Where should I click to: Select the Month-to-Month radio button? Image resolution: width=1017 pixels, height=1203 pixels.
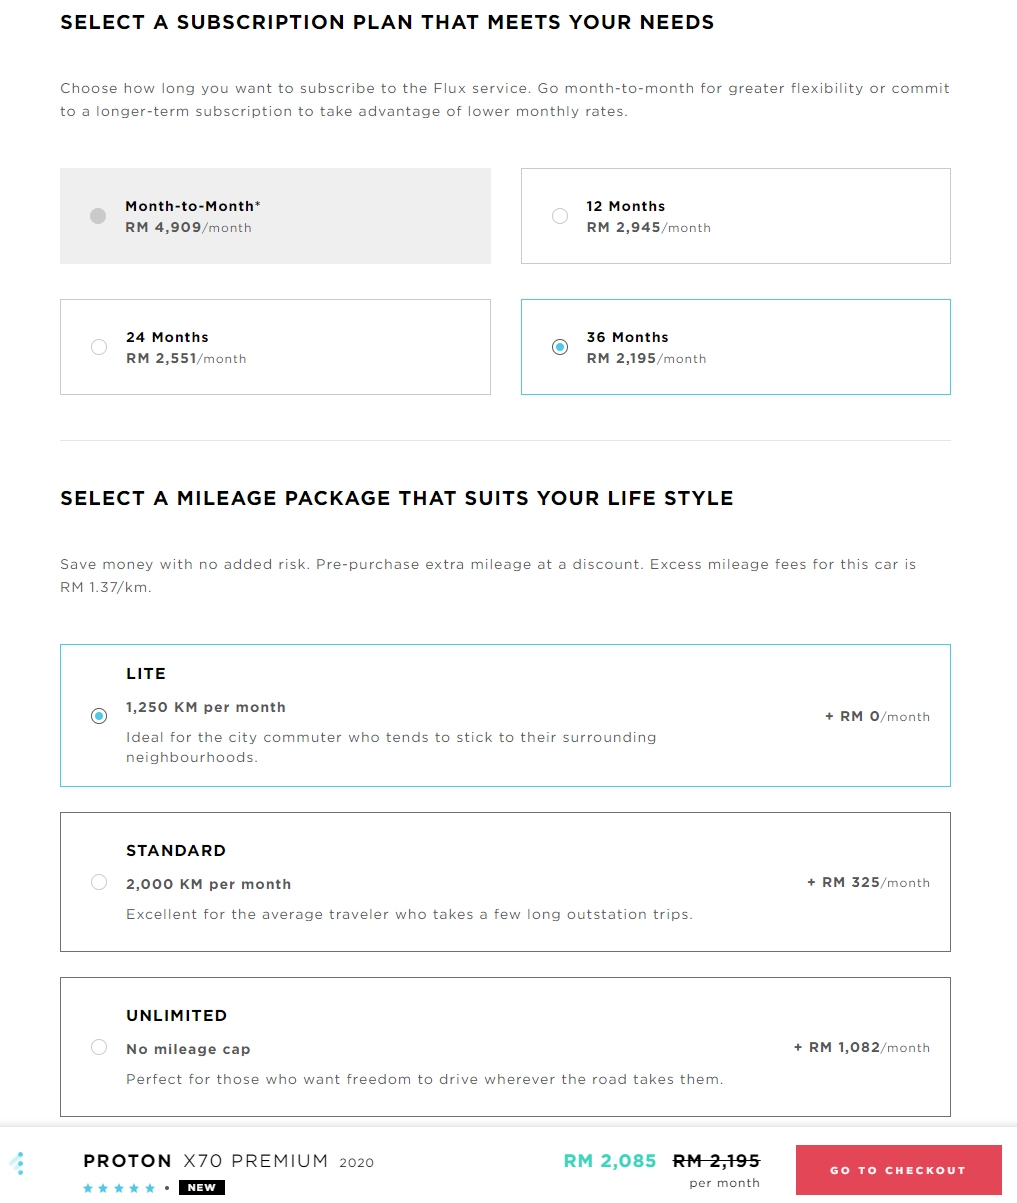[x=98, y=216]
